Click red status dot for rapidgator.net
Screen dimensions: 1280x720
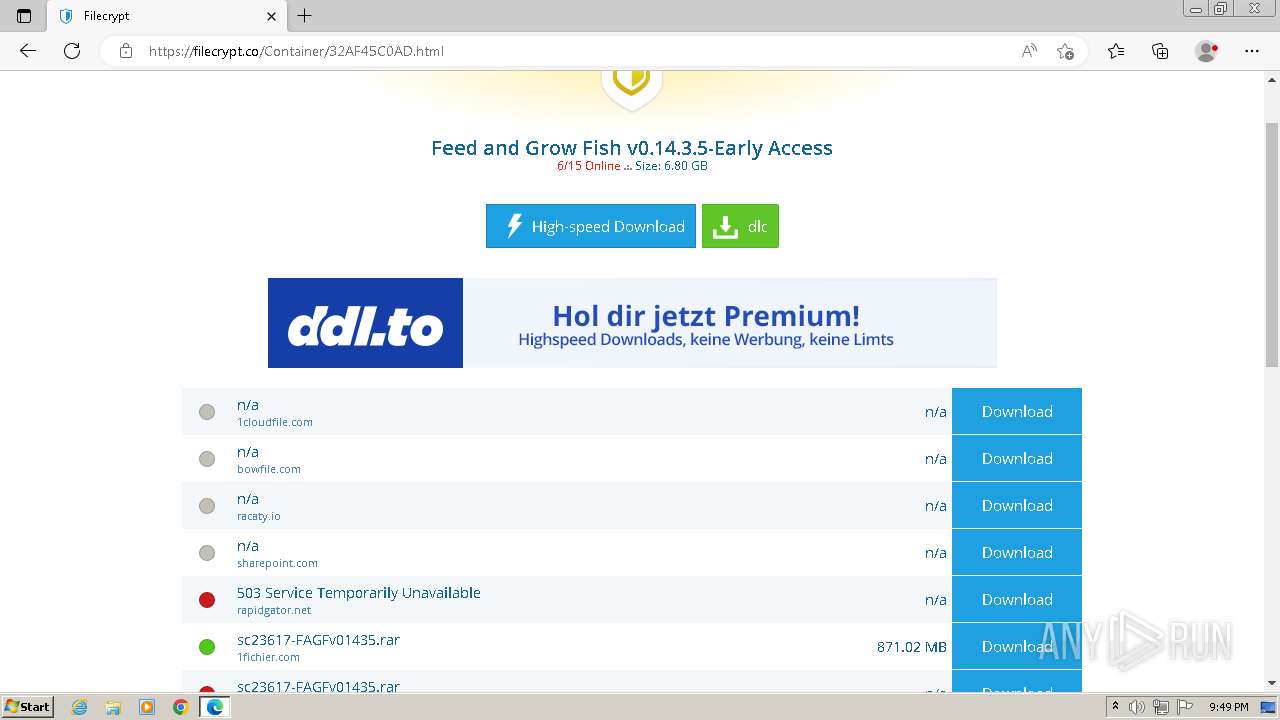pos(207,600)
